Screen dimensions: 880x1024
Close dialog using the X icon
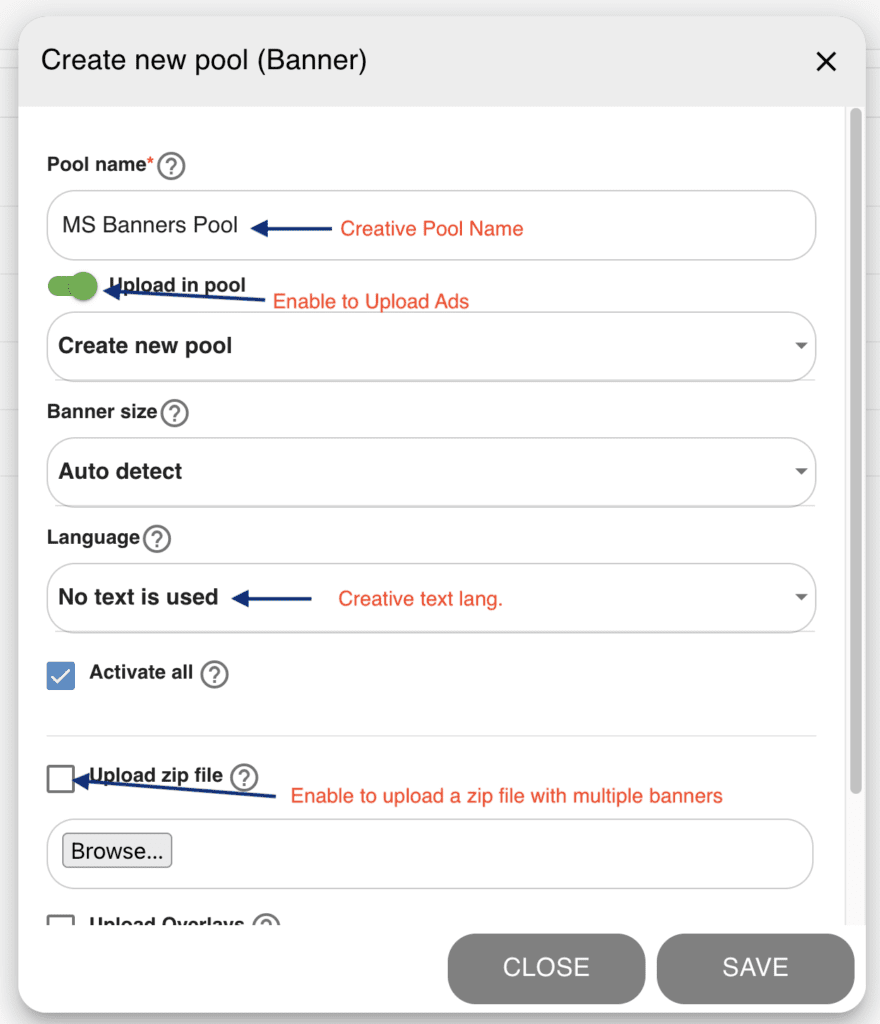coord(826,61)
